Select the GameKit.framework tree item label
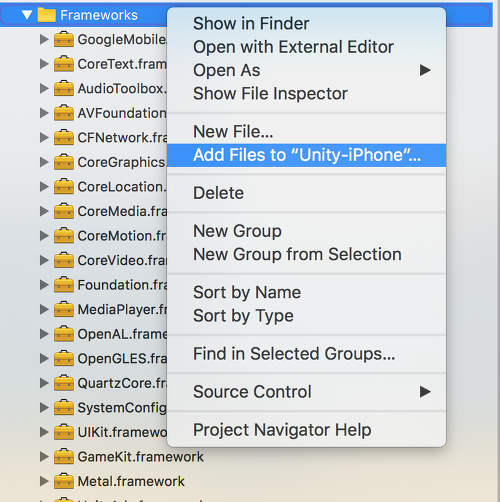Viewport: 500px width, 502px height. 140,457
